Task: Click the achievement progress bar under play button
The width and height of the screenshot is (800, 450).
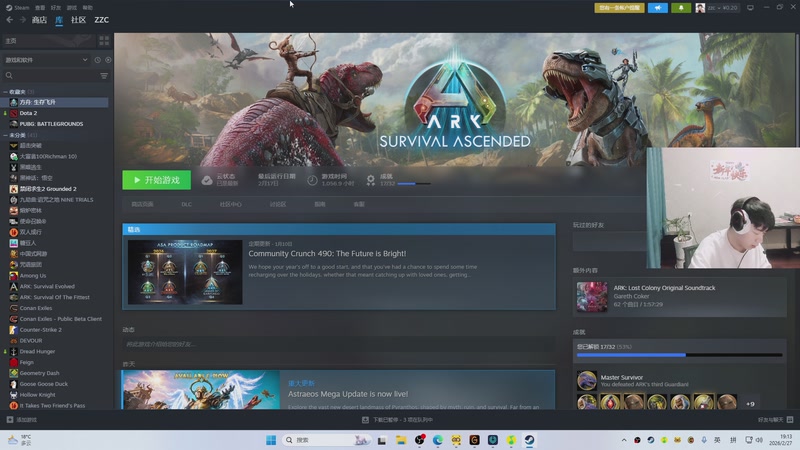Action: (414, 184)
